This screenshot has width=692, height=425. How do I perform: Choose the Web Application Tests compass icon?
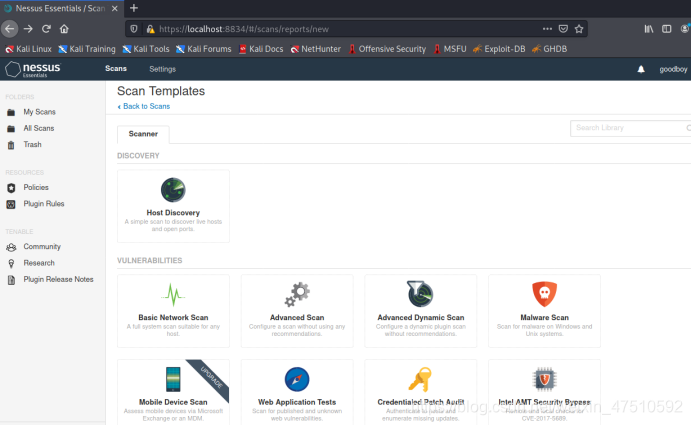pos(297,379)
